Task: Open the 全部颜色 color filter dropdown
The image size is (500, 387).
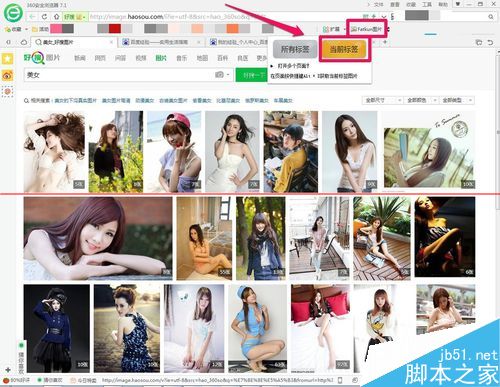Action: tap(421, 100)
